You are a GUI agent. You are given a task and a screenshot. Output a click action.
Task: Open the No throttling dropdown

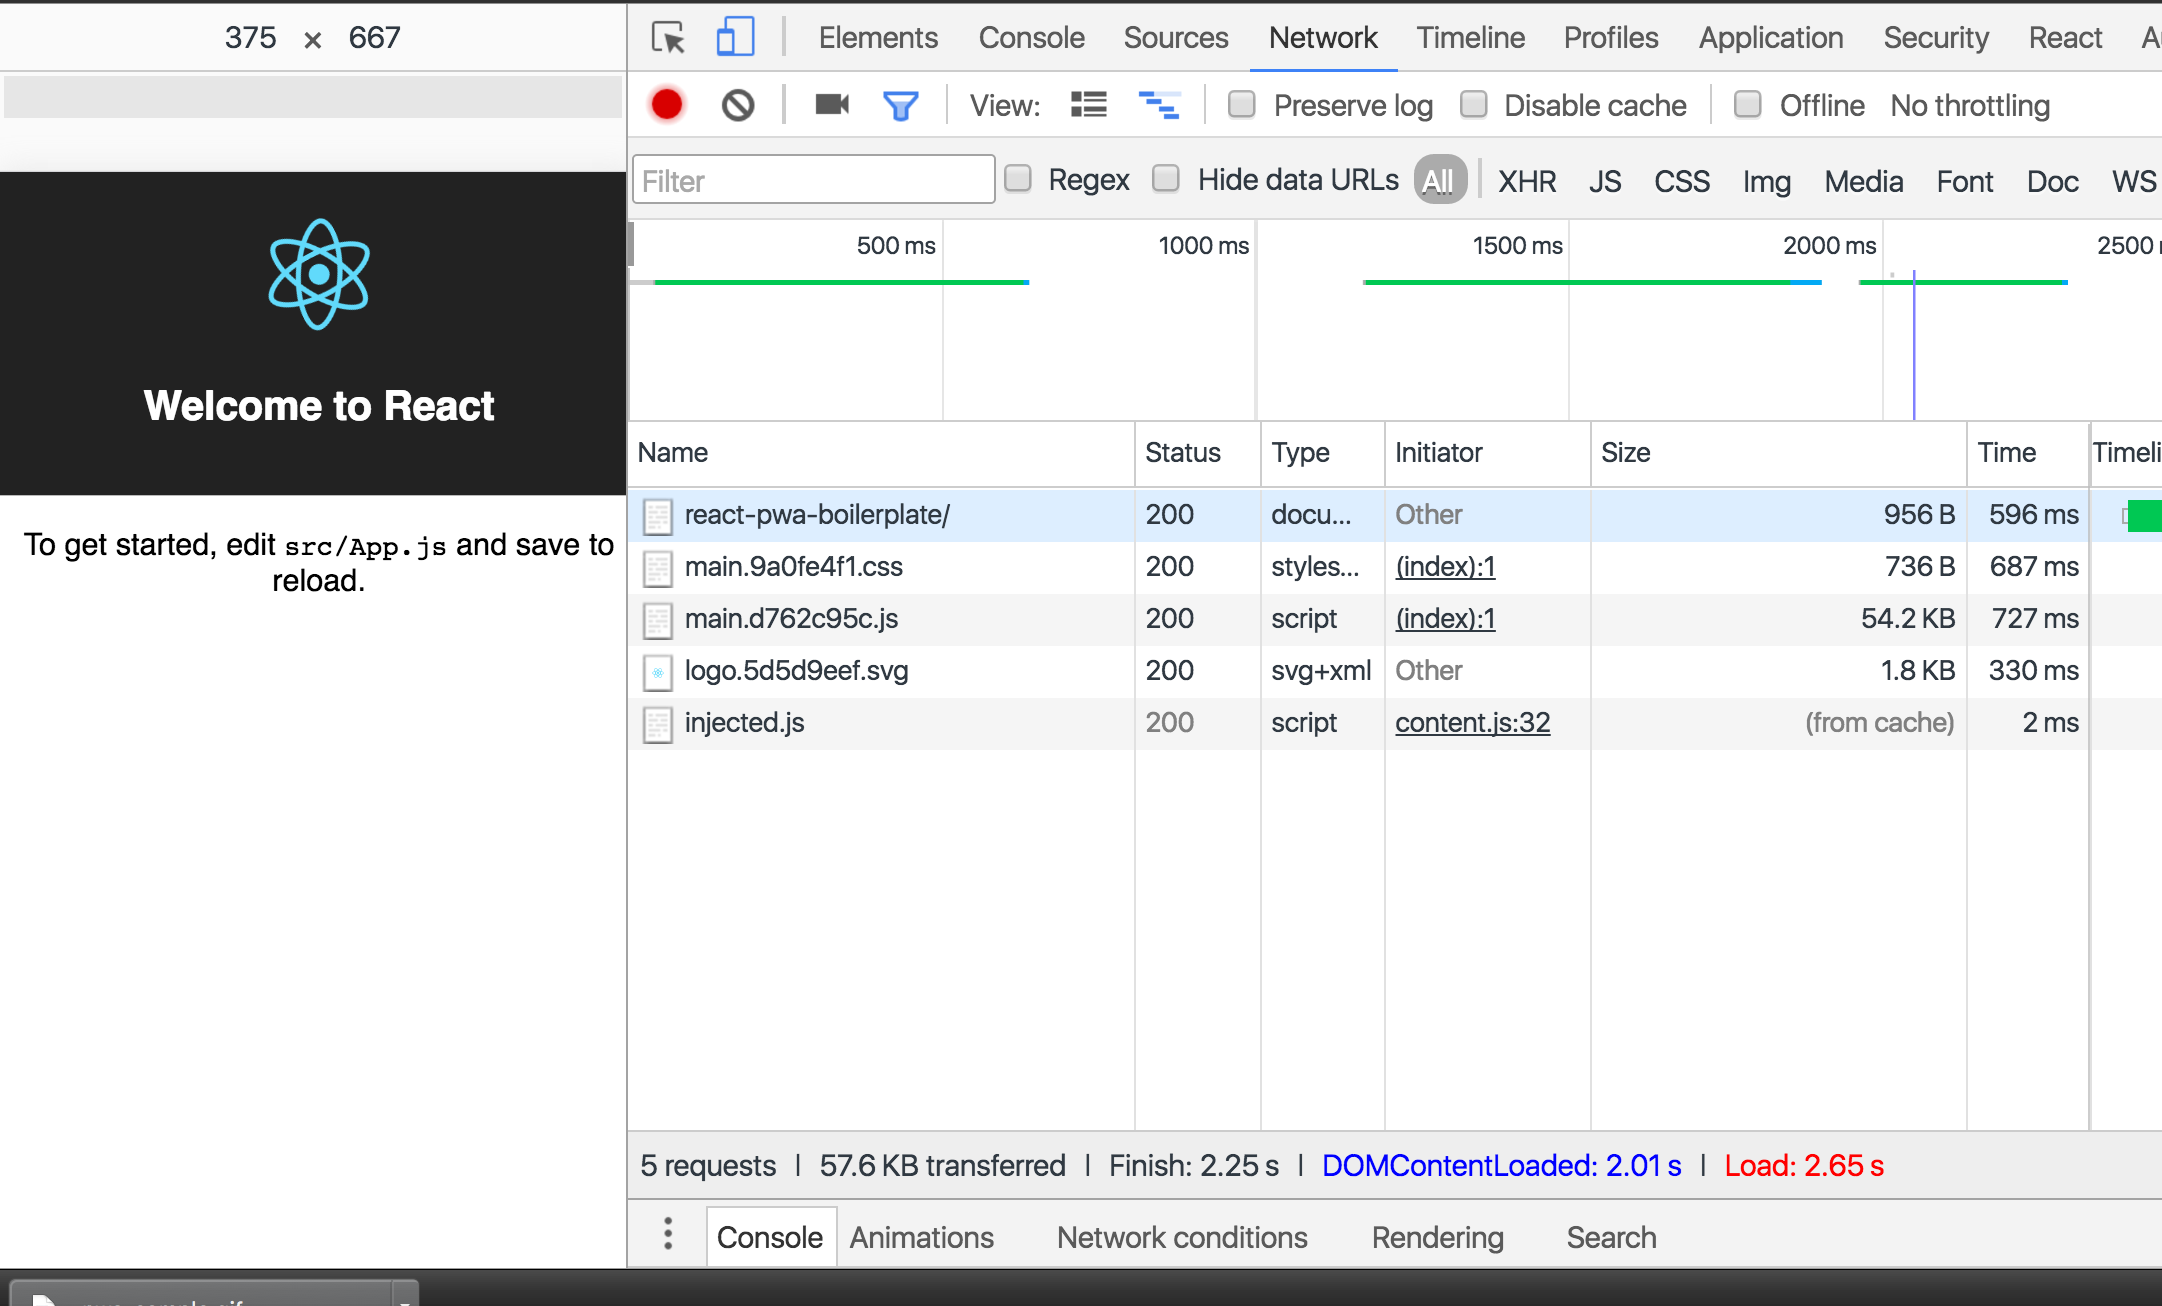click(x=1970, y=105)
